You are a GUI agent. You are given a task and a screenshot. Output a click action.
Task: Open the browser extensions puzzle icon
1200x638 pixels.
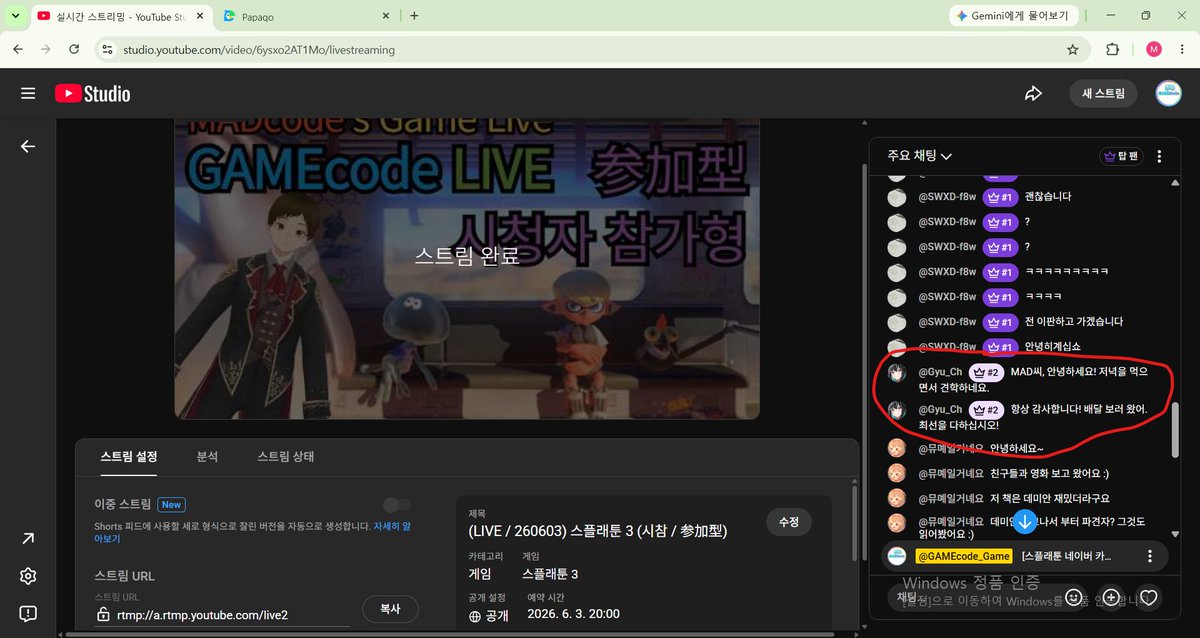pyautogui.click(x=1112, y=49)
